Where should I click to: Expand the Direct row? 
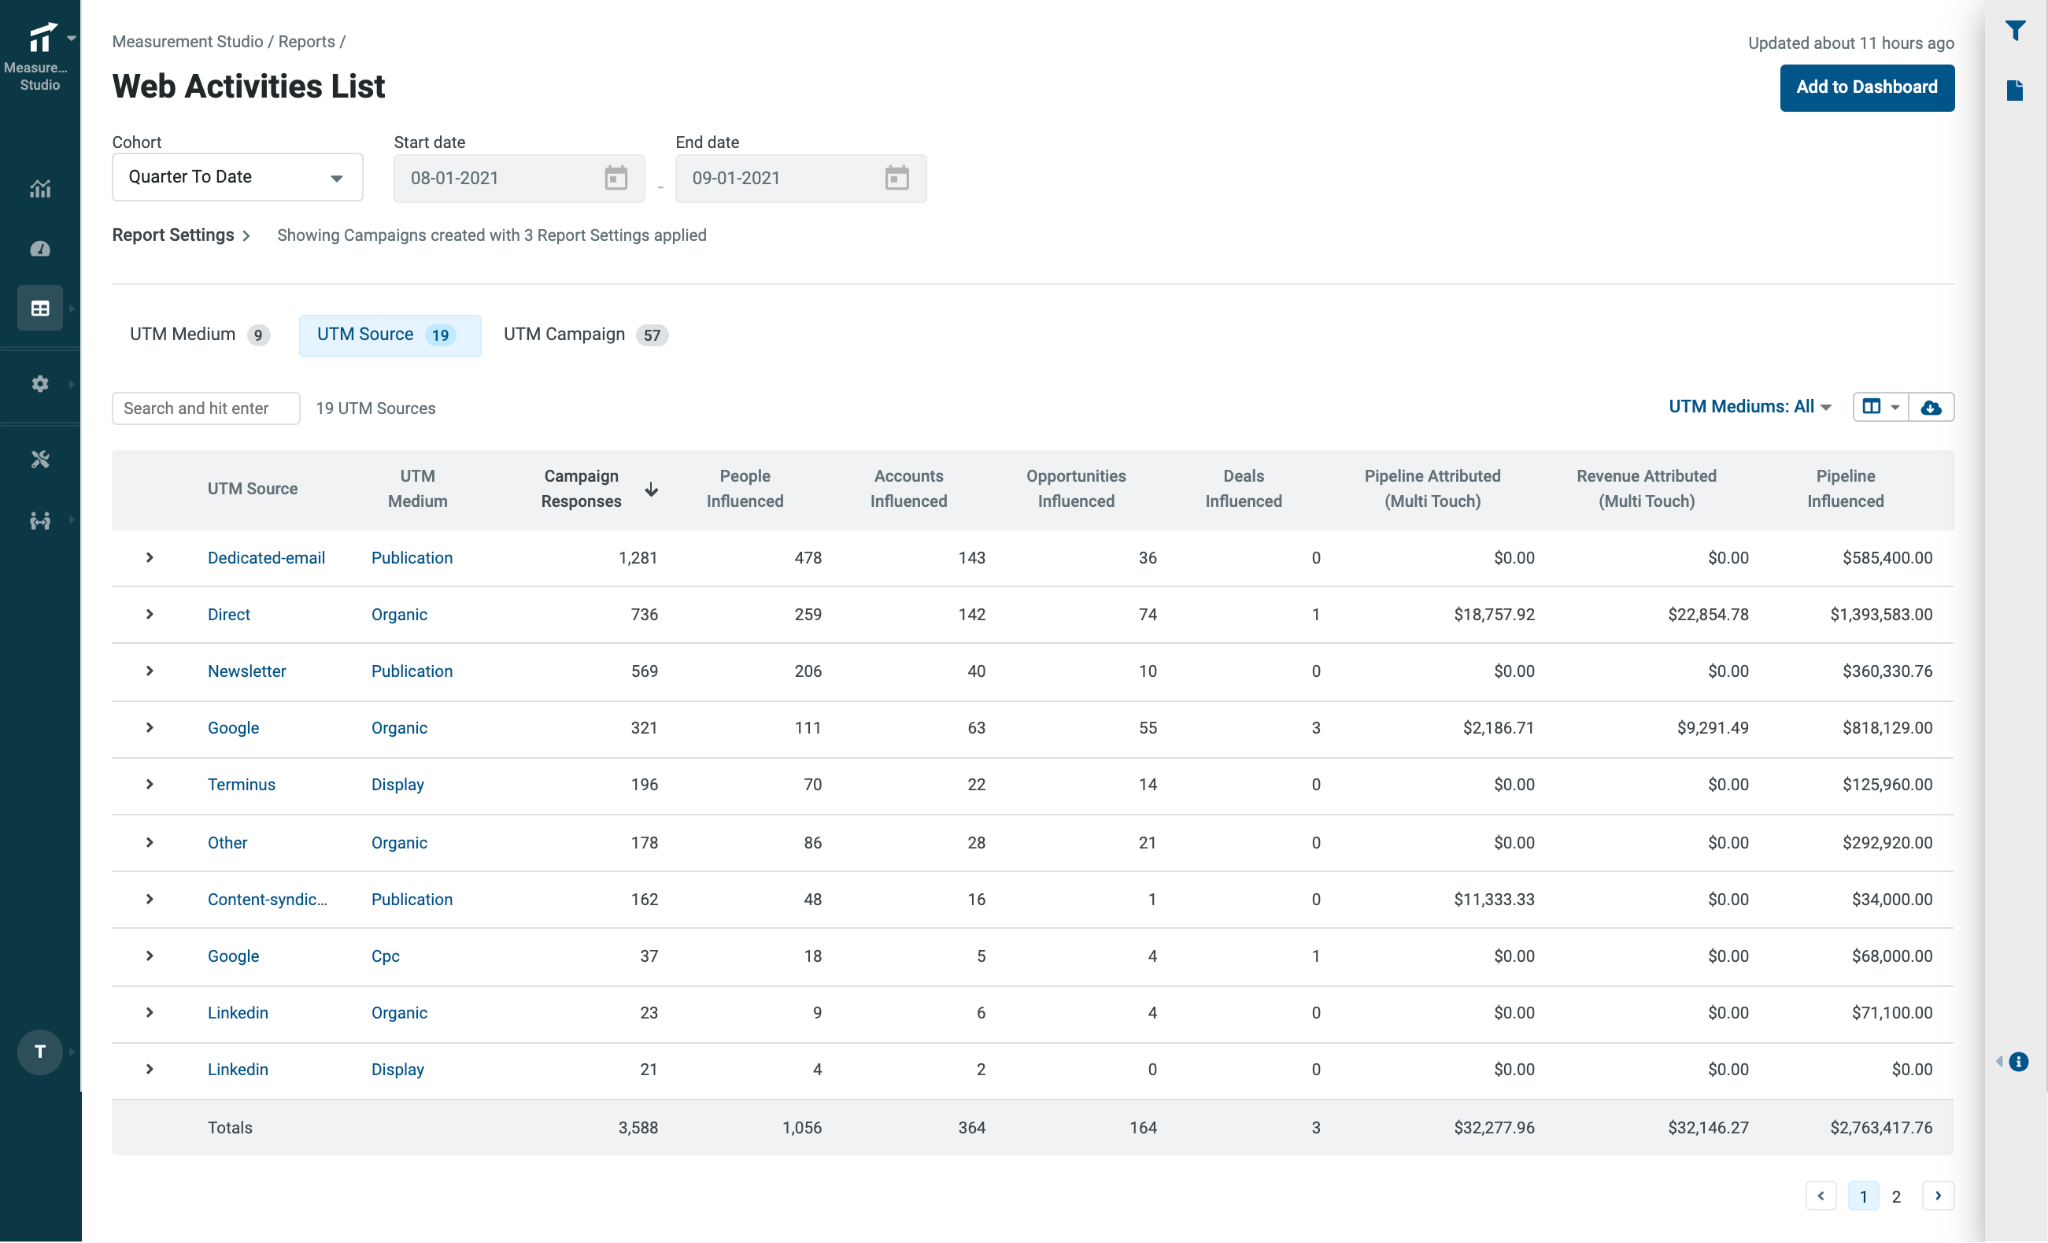(x=150, y=614)
